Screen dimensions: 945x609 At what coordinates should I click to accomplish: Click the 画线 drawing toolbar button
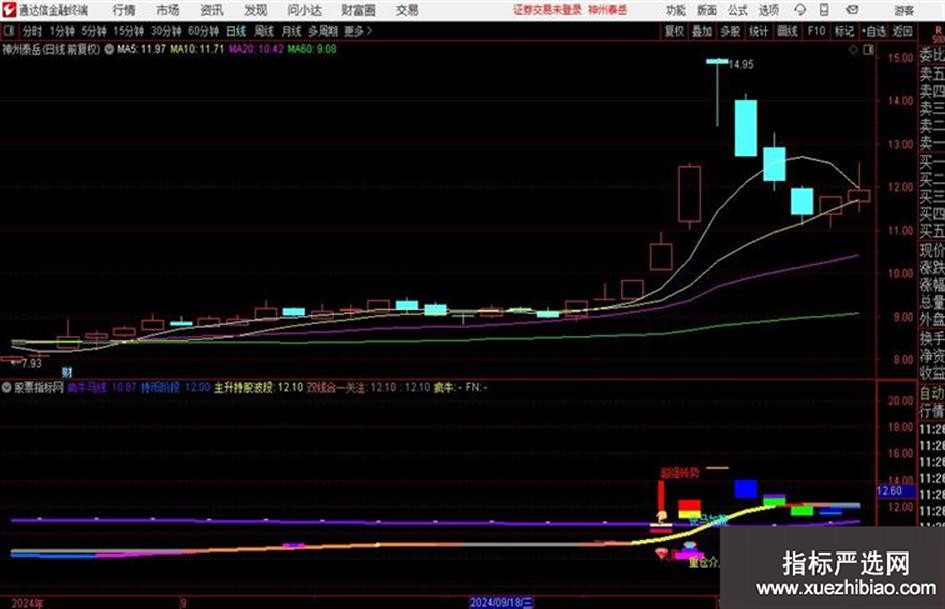788,31
